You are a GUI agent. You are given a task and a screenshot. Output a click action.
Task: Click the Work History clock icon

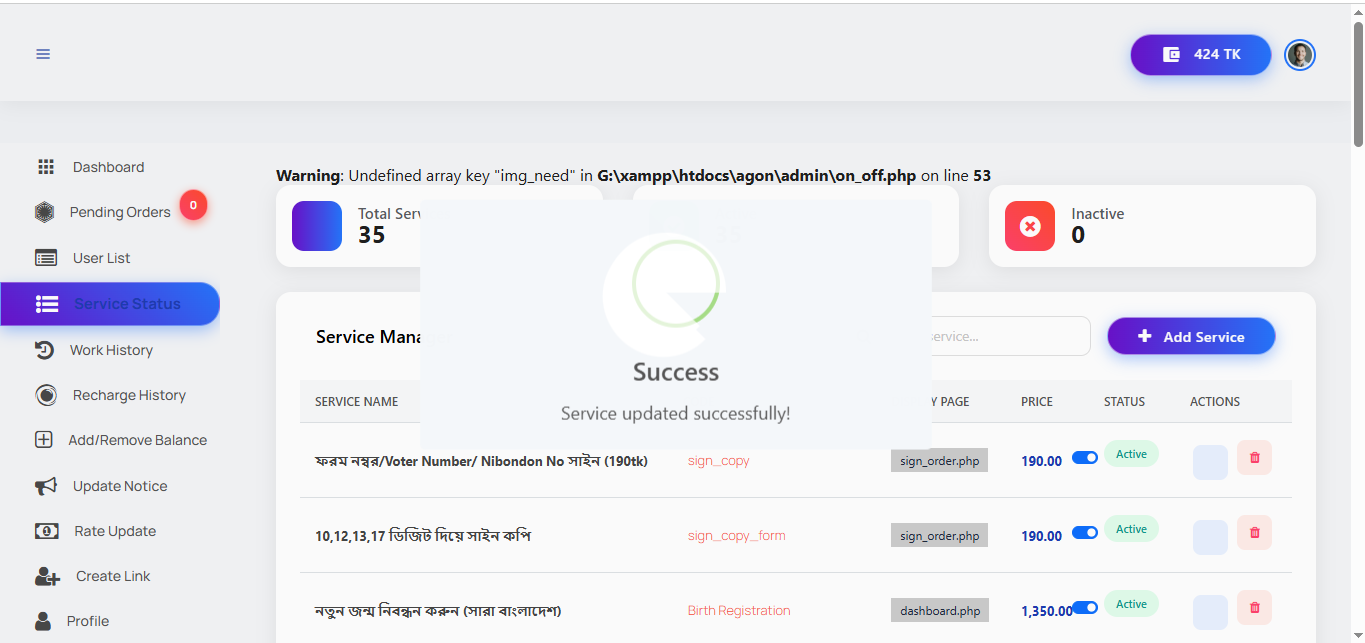coord(44,350)
